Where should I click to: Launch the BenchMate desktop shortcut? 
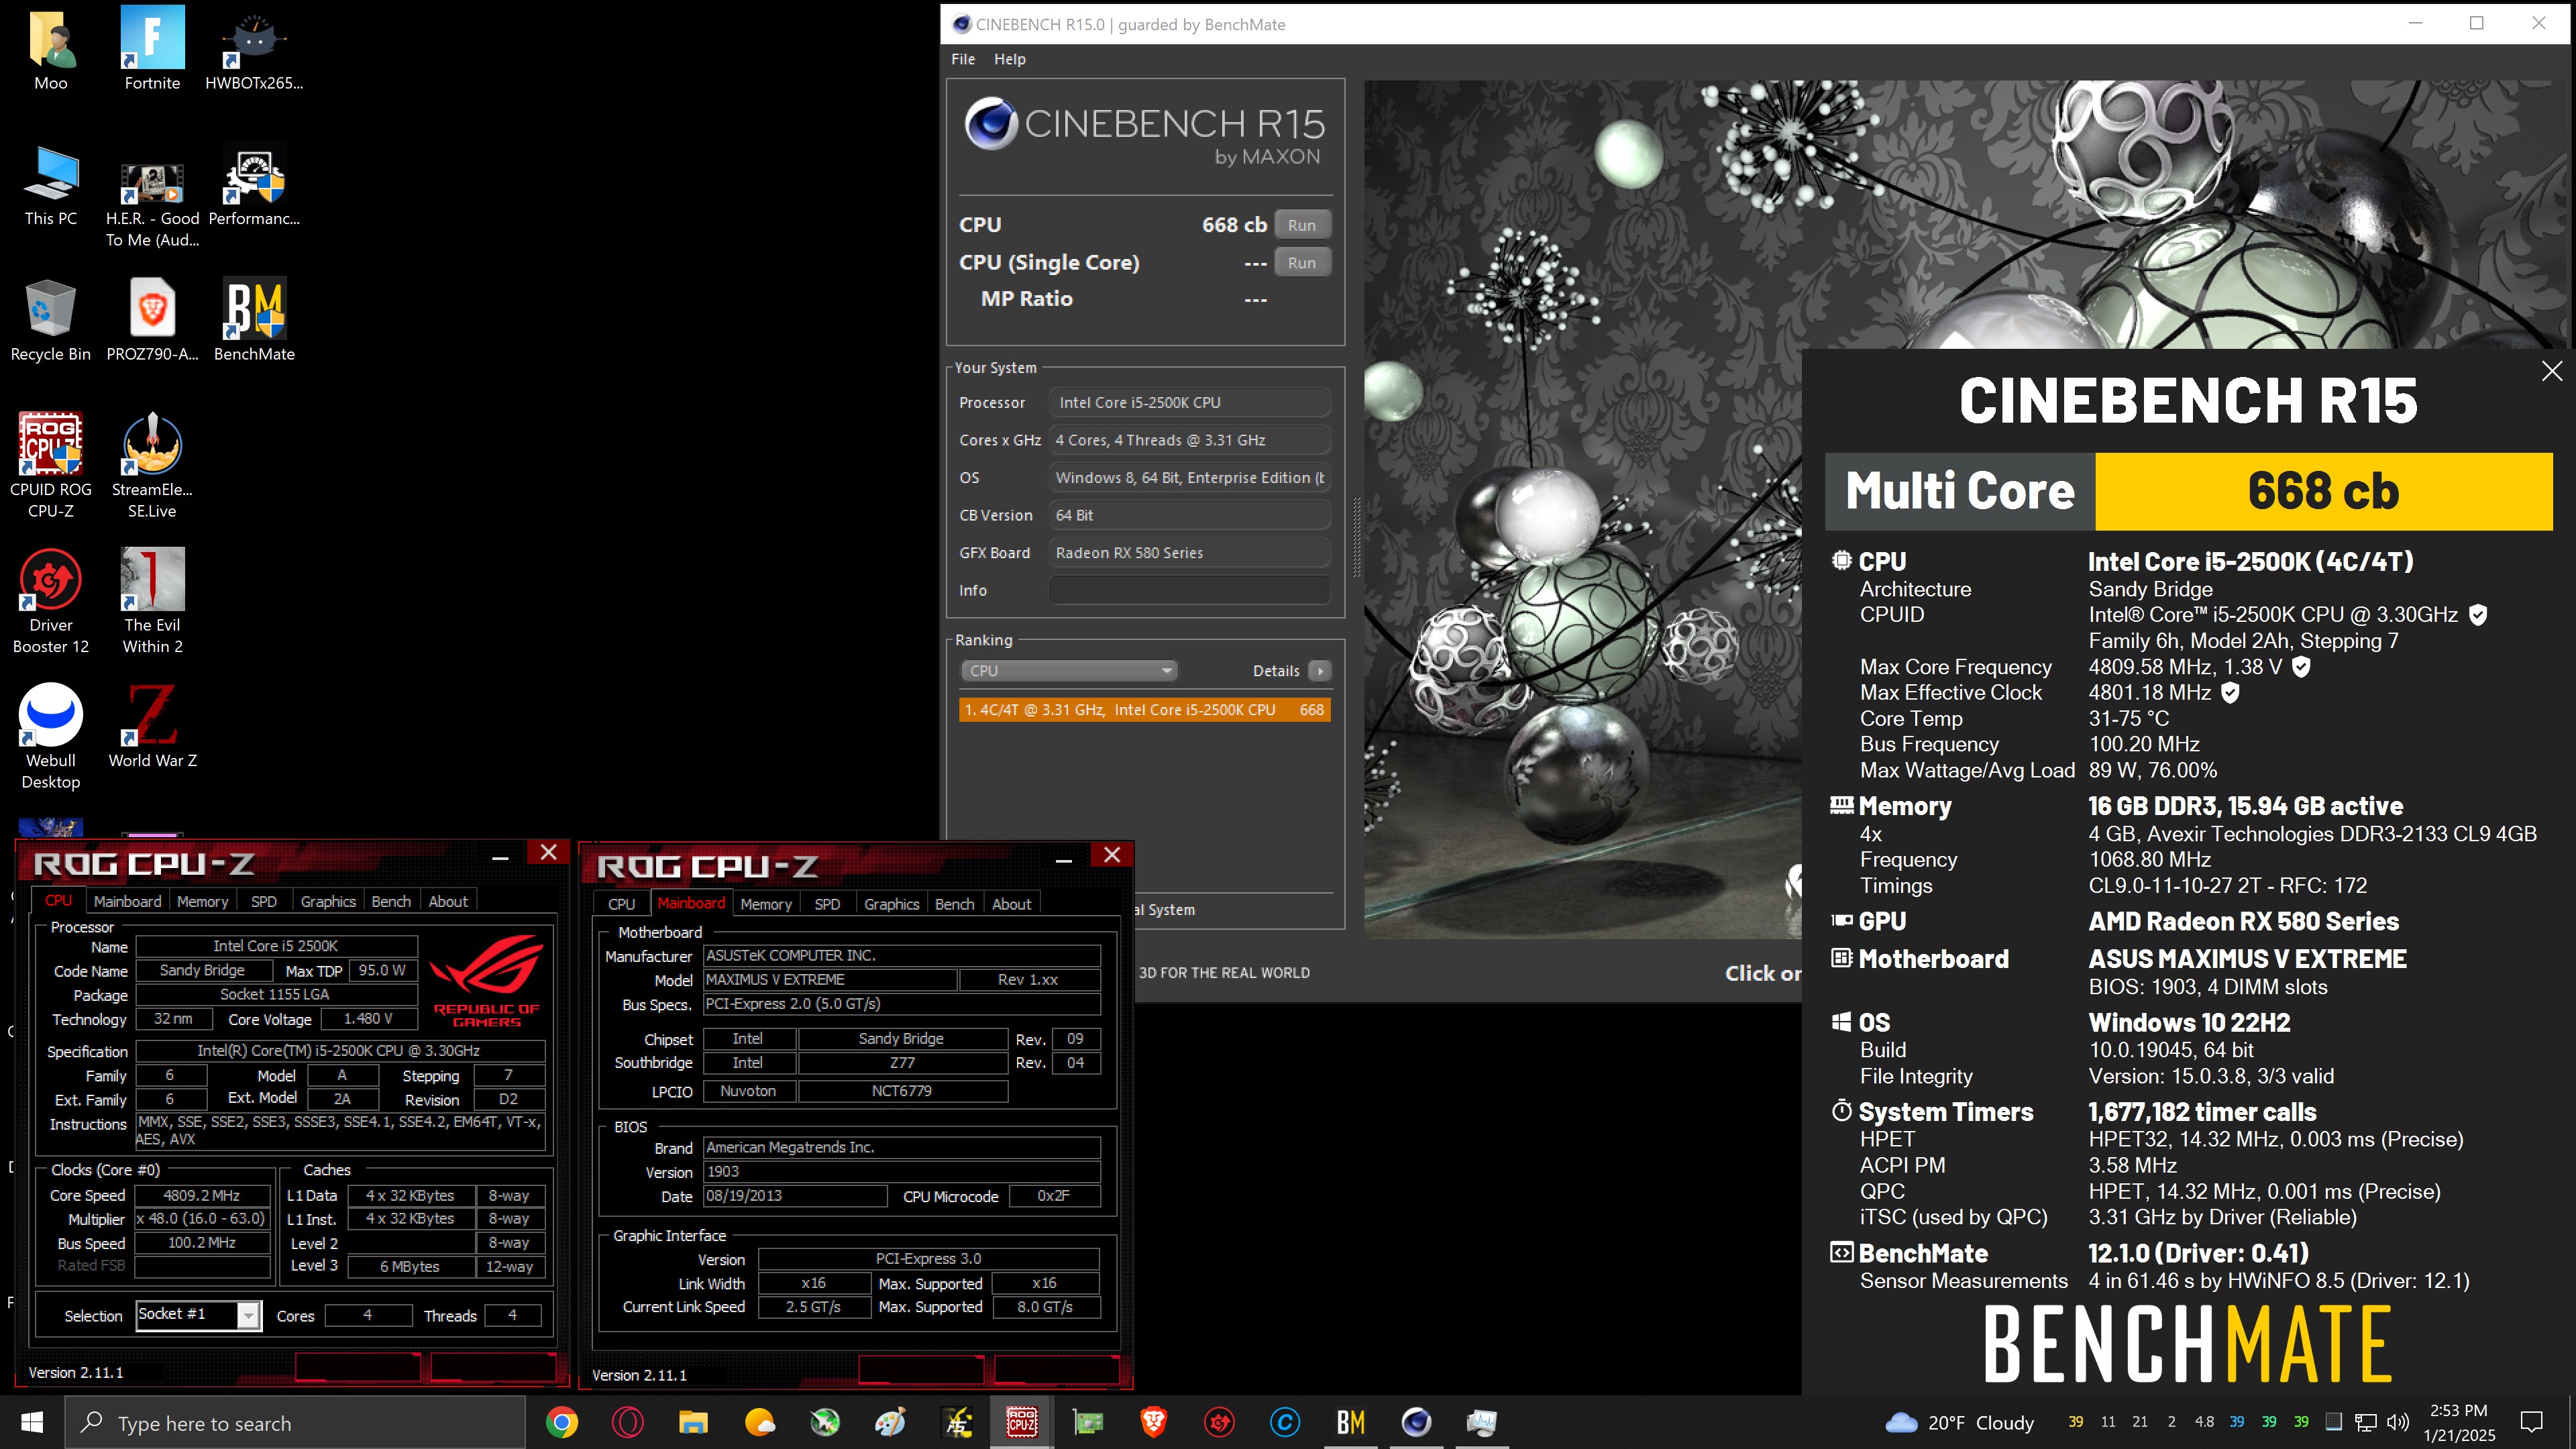coord(254,321)
